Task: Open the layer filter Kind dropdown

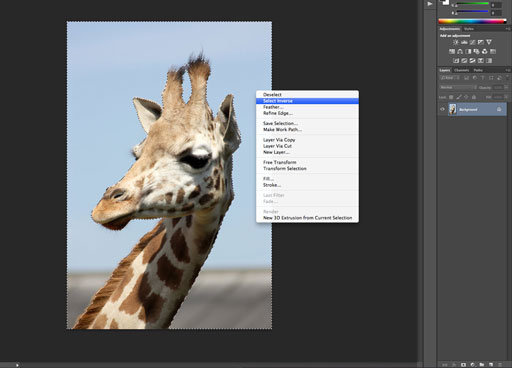Action: tap(449, 78)
